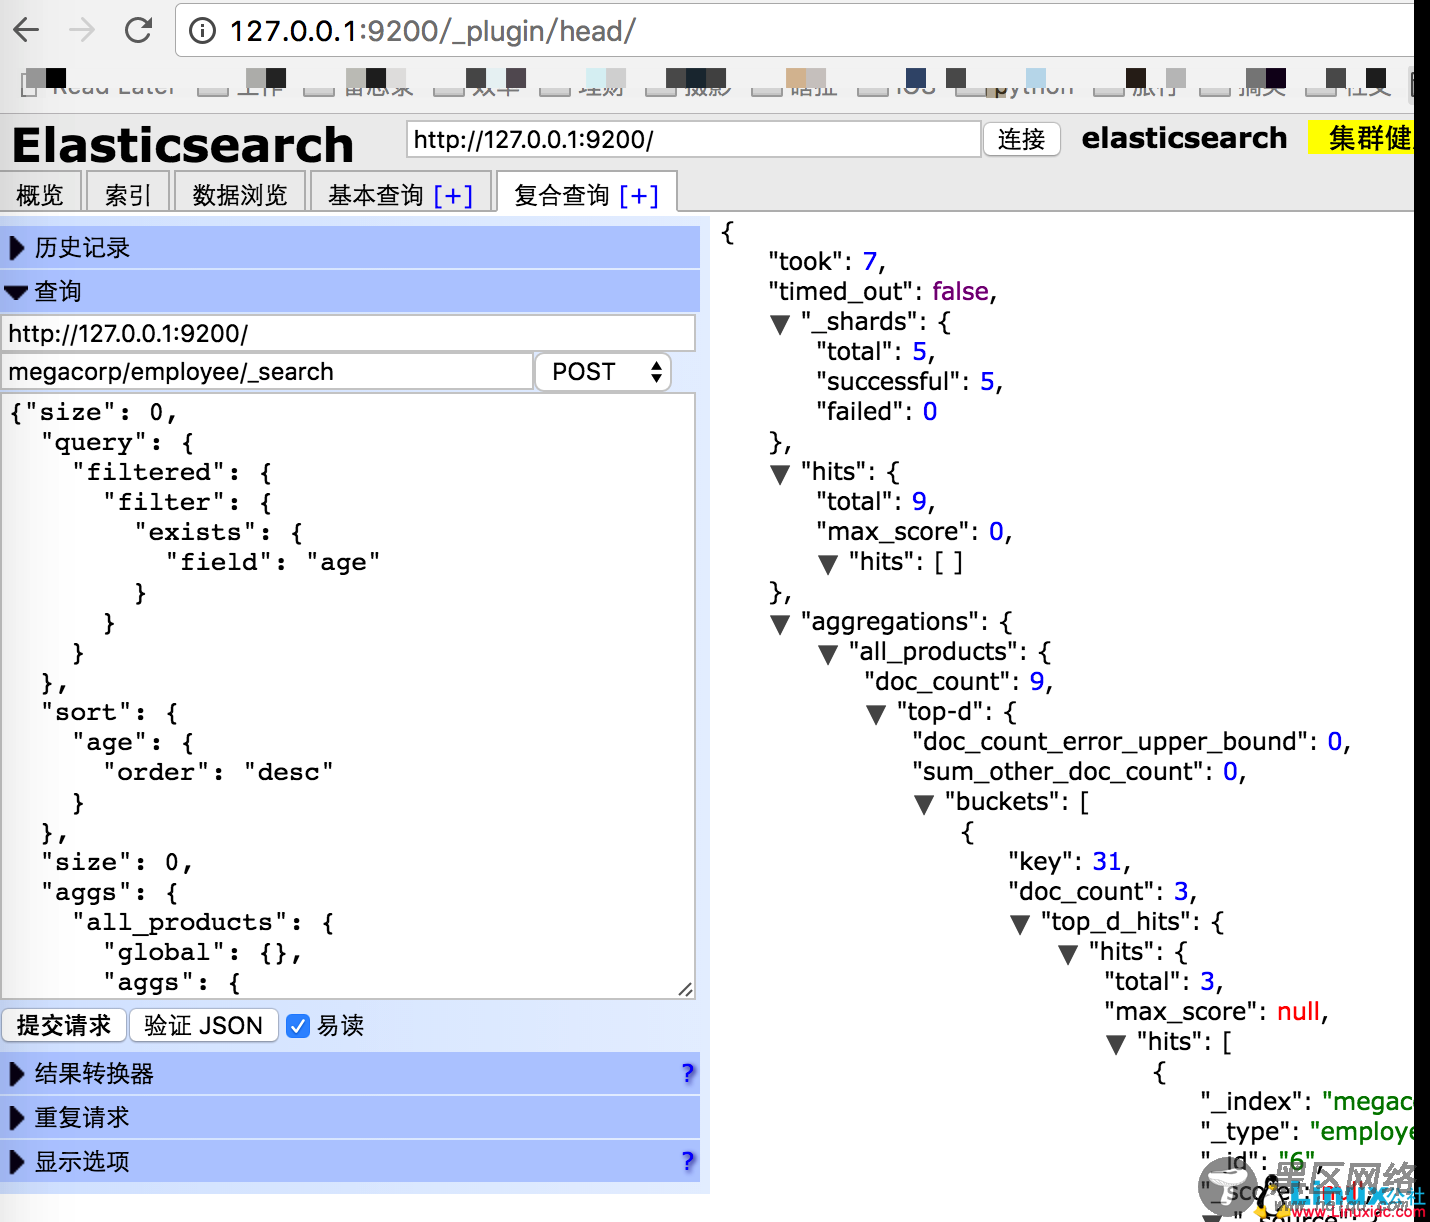The width and height of the screenshot is (1430, 1222).
Task: Toggle the 易读 pretty checkbox
Action: pos(298,1026)
